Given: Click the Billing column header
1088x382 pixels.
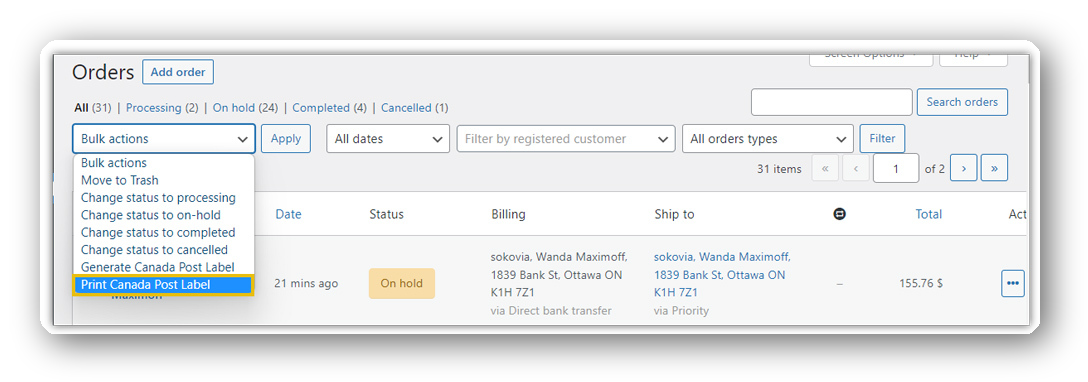Looking at the screenshot, I should tap(509, 214).
